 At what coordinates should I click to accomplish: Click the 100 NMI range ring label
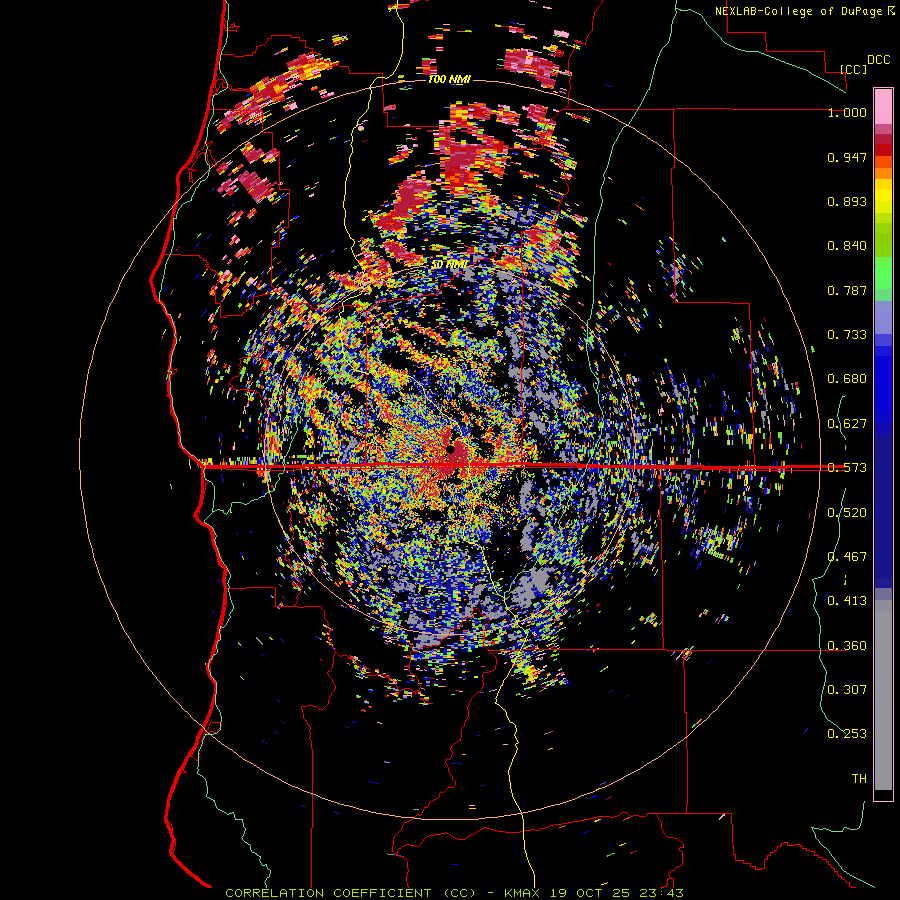tap(449, 79)
